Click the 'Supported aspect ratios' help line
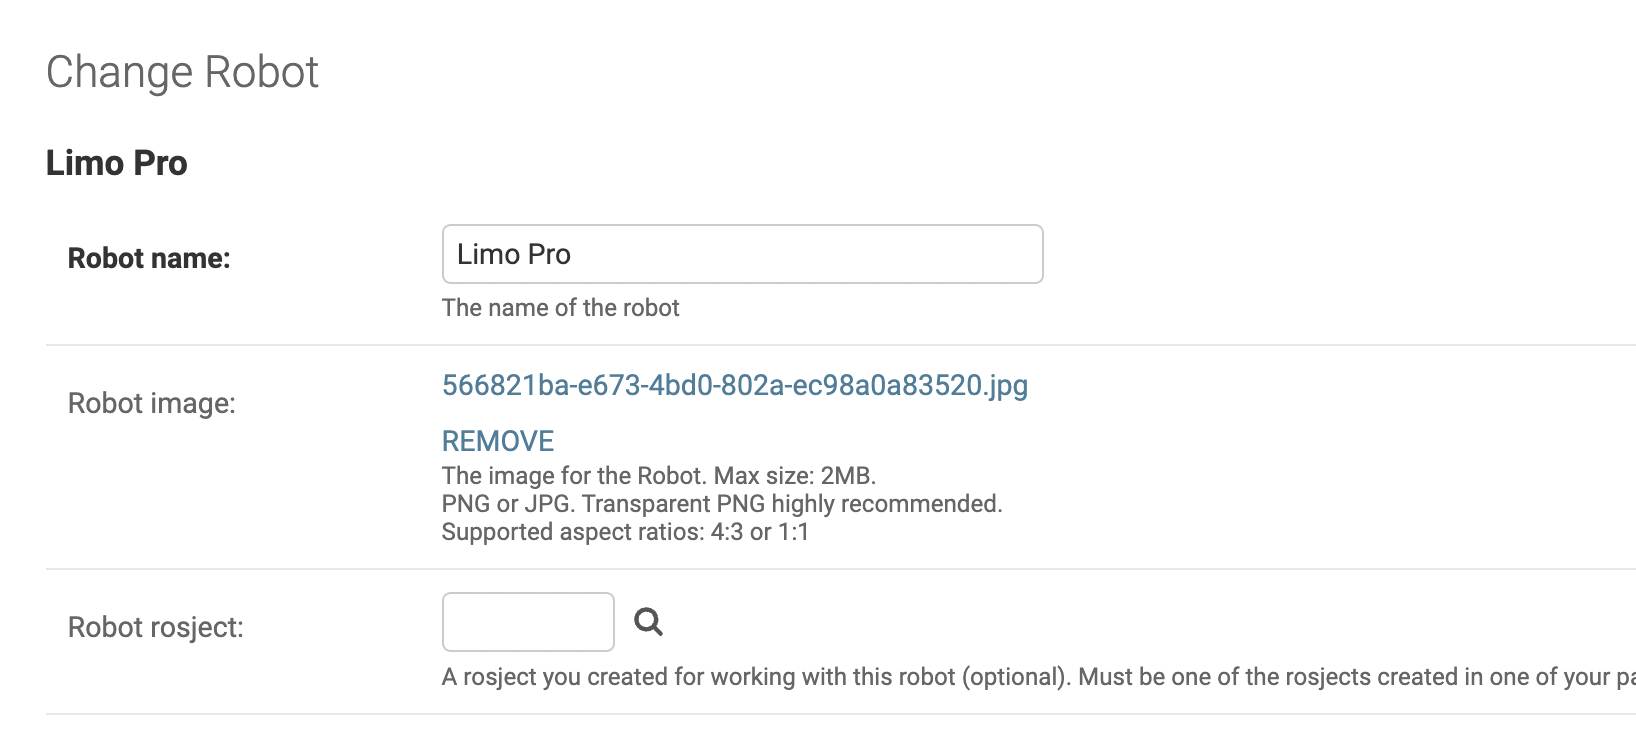1636x740 pixels. (x=625, y=531)
